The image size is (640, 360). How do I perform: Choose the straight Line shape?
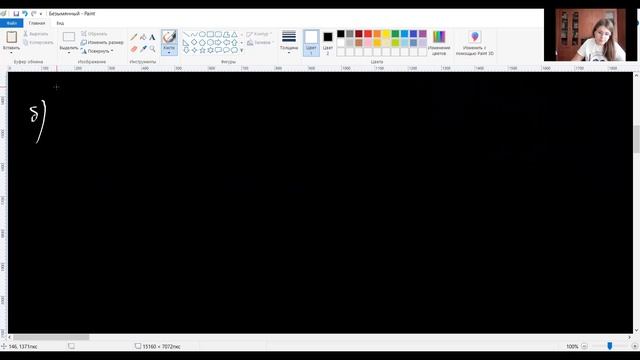[186, 34]
